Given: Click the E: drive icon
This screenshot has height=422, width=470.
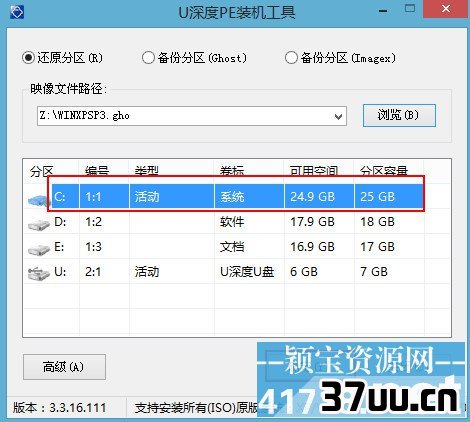Looking at the screenshot, I should point(39,249).
